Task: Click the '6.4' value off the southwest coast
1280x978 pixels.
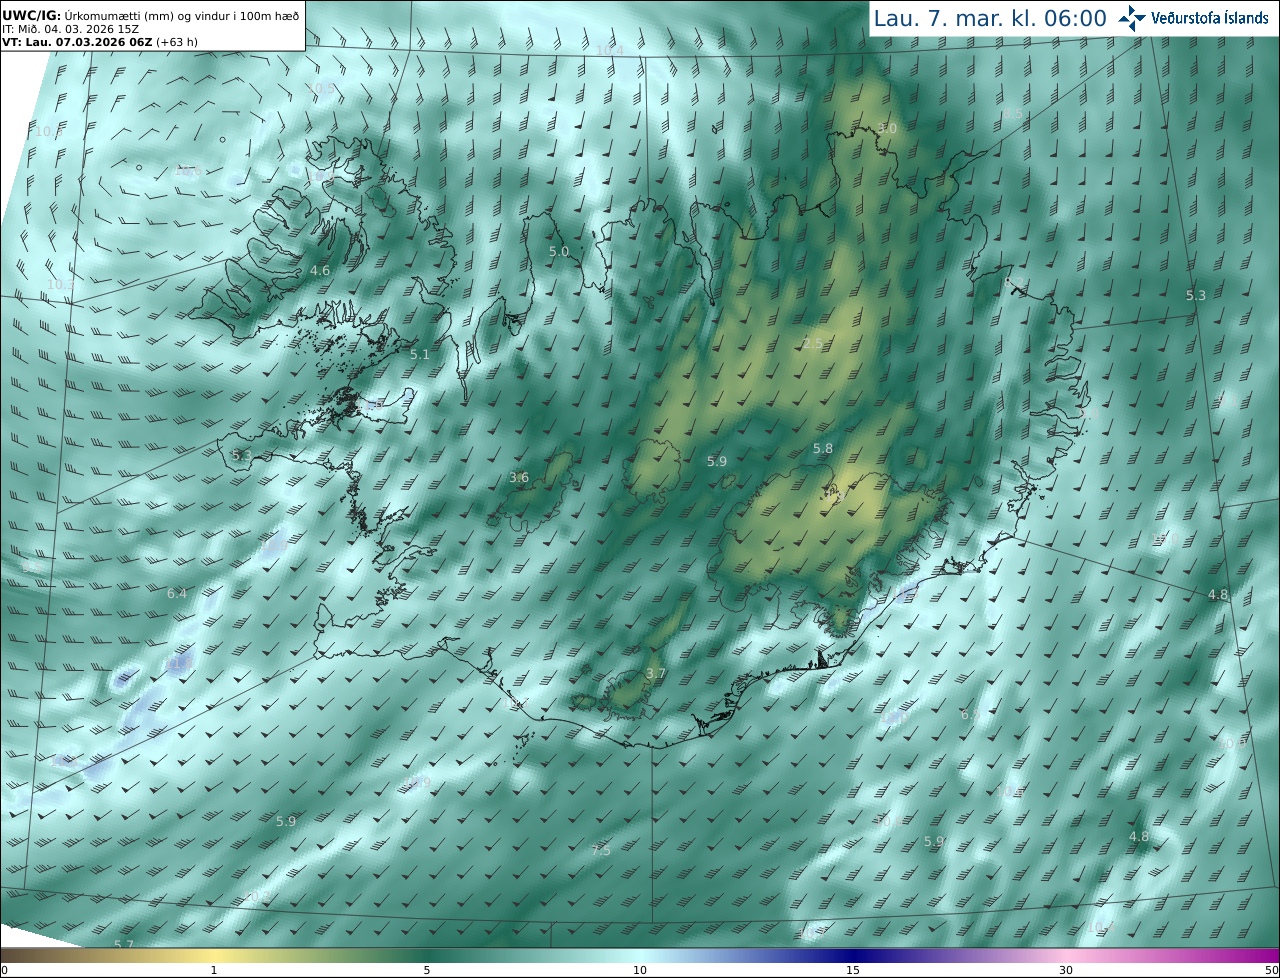Action: (x=177, y=593)
